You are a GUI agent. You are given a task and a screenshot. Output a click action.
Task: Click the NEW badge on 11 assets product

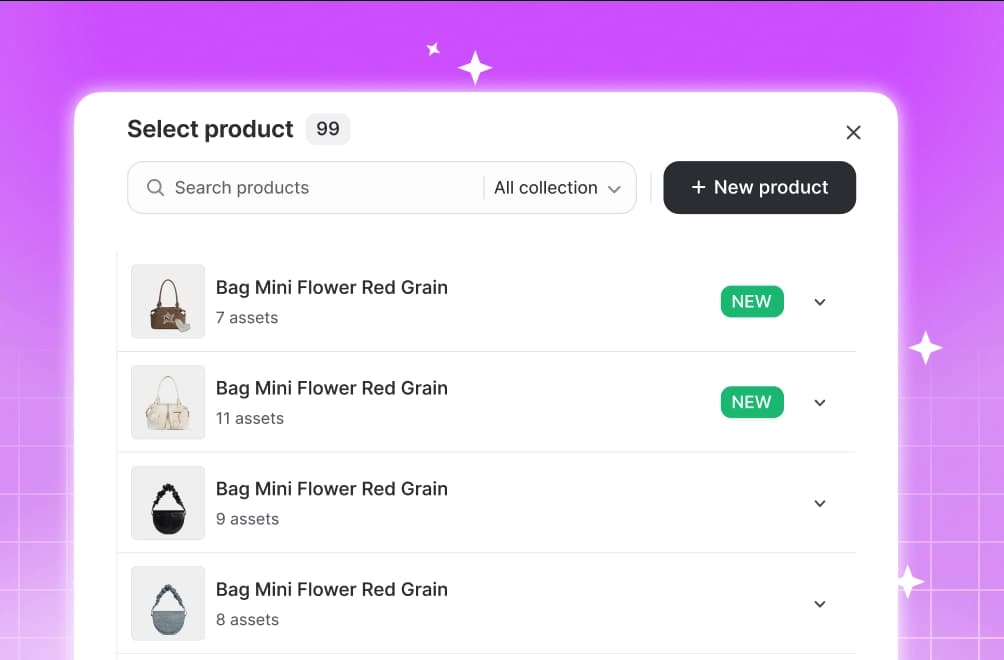point(752,402)
